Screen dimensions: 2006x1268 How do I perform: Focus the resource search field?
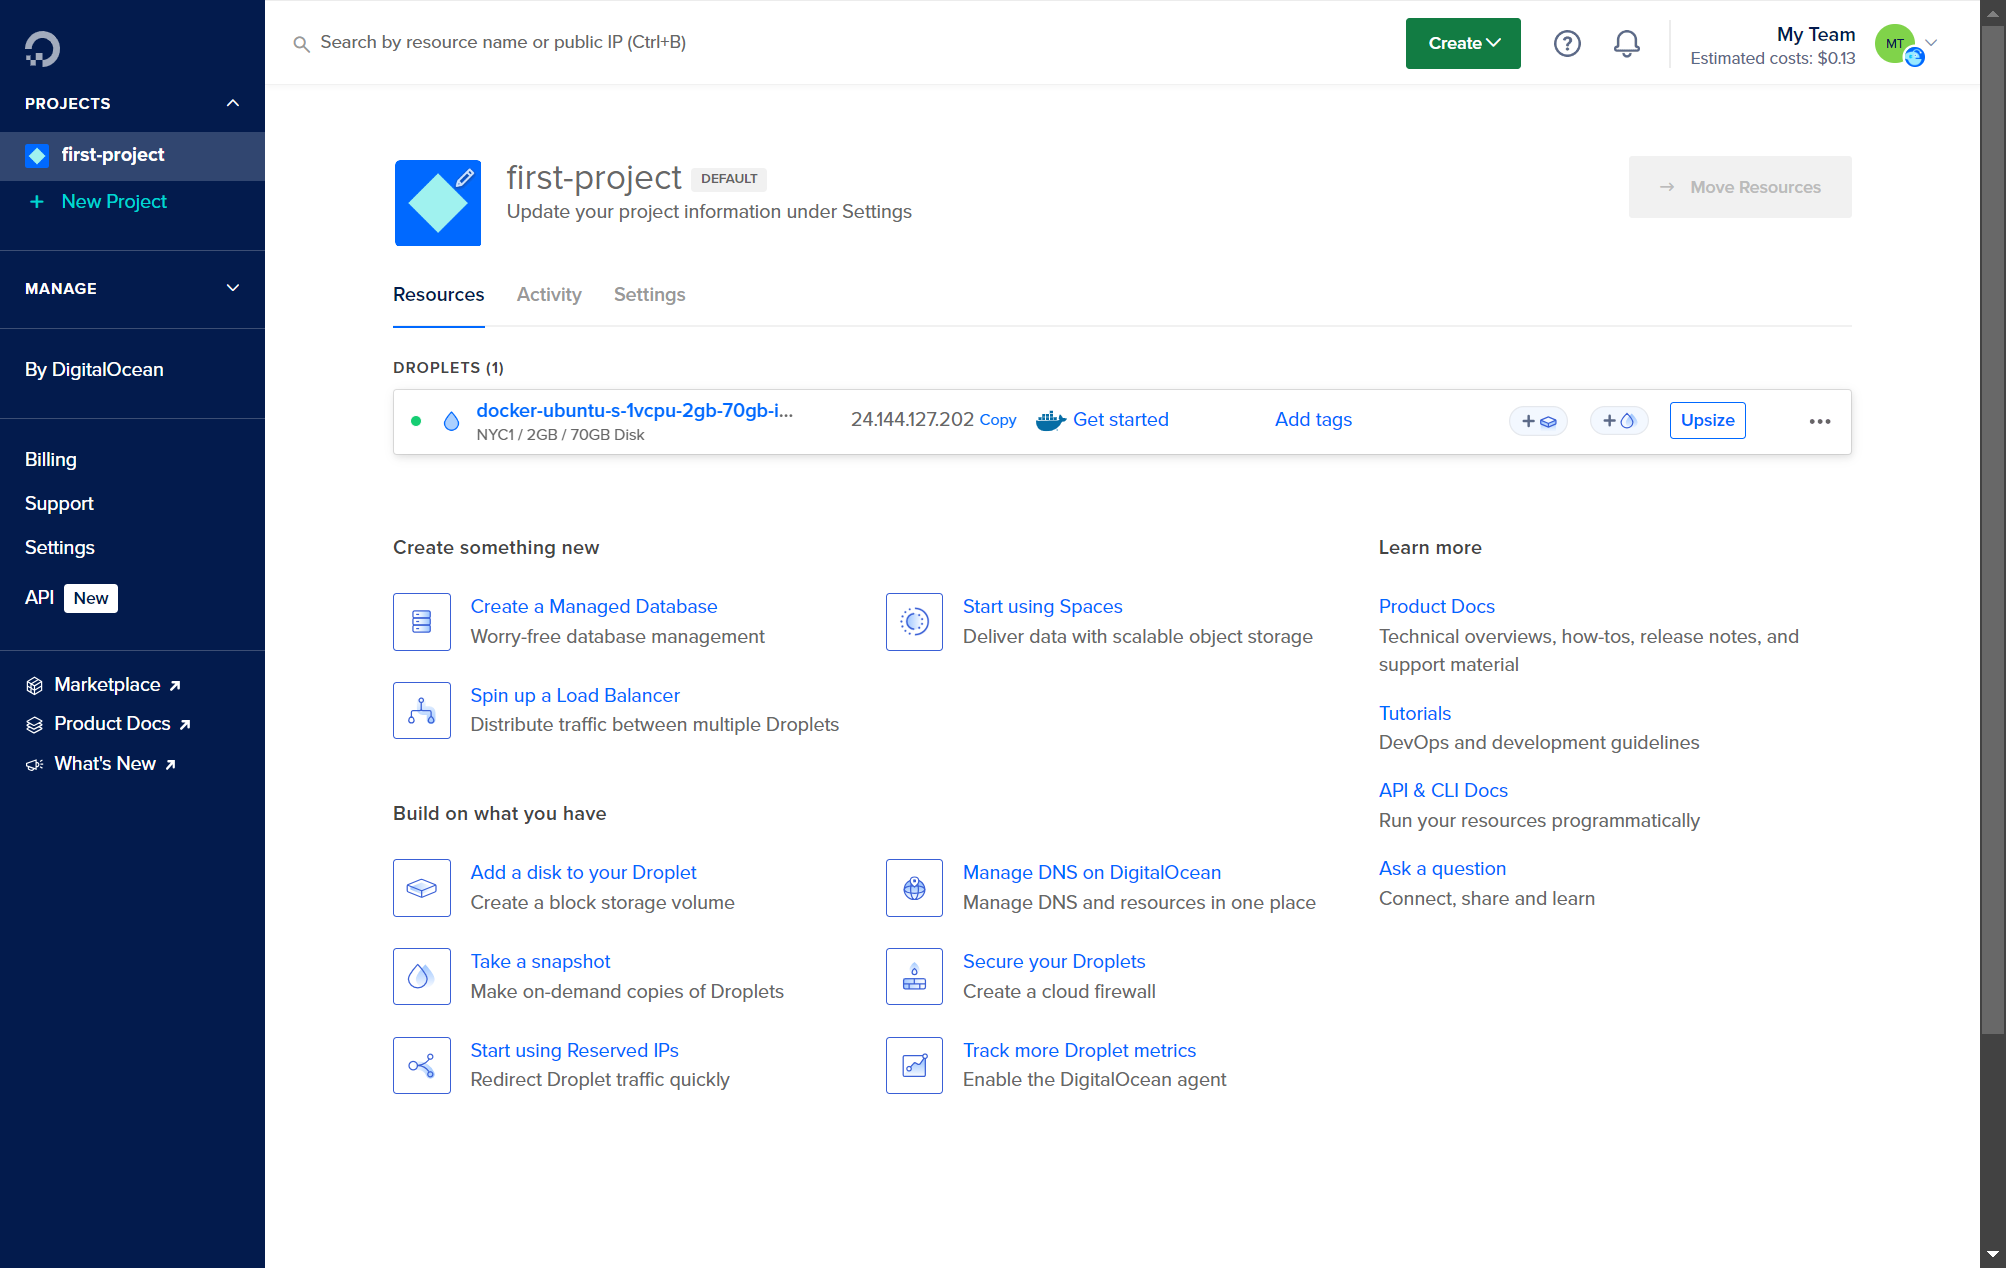click(x=503, y=42)
